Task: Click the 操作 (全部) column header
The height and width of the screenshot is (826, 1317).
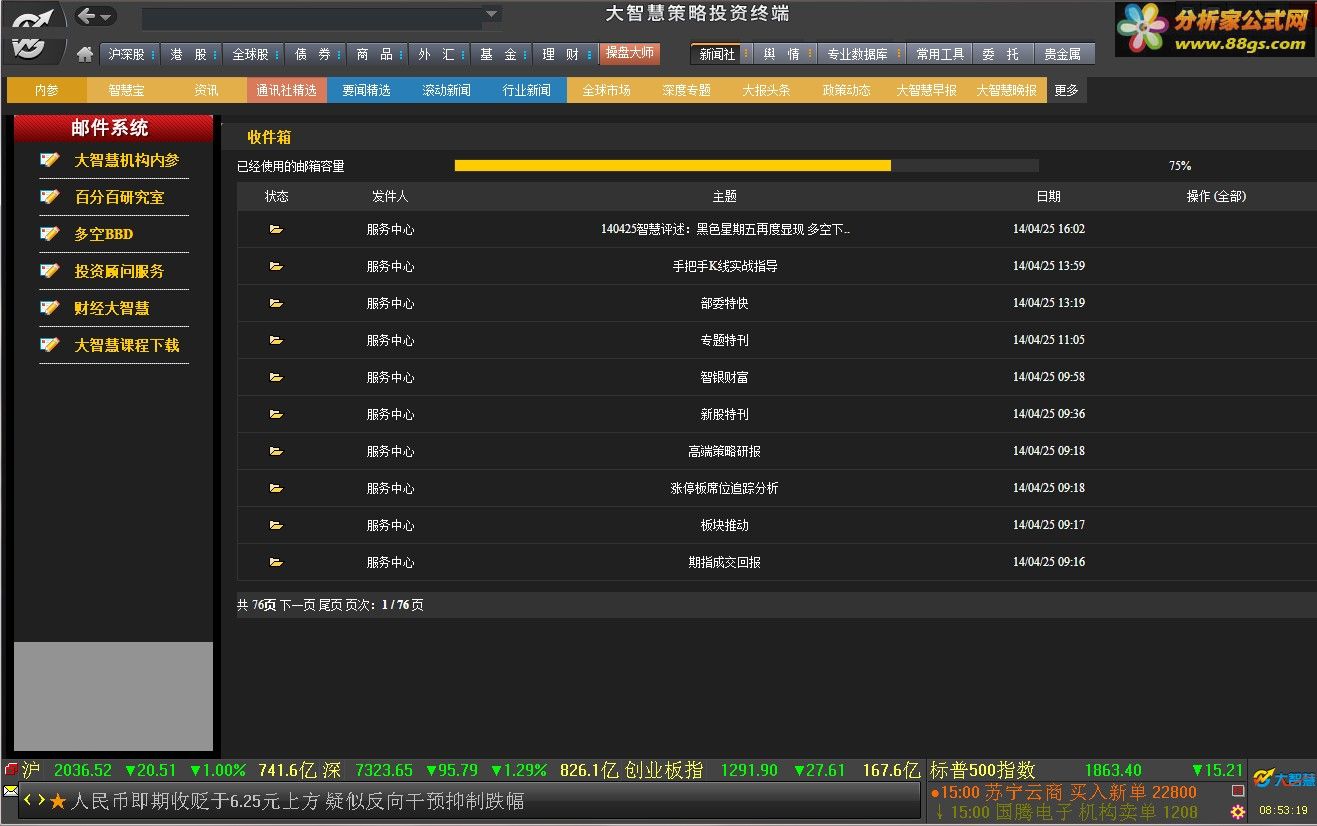Action: click(x=1216, y=197)
